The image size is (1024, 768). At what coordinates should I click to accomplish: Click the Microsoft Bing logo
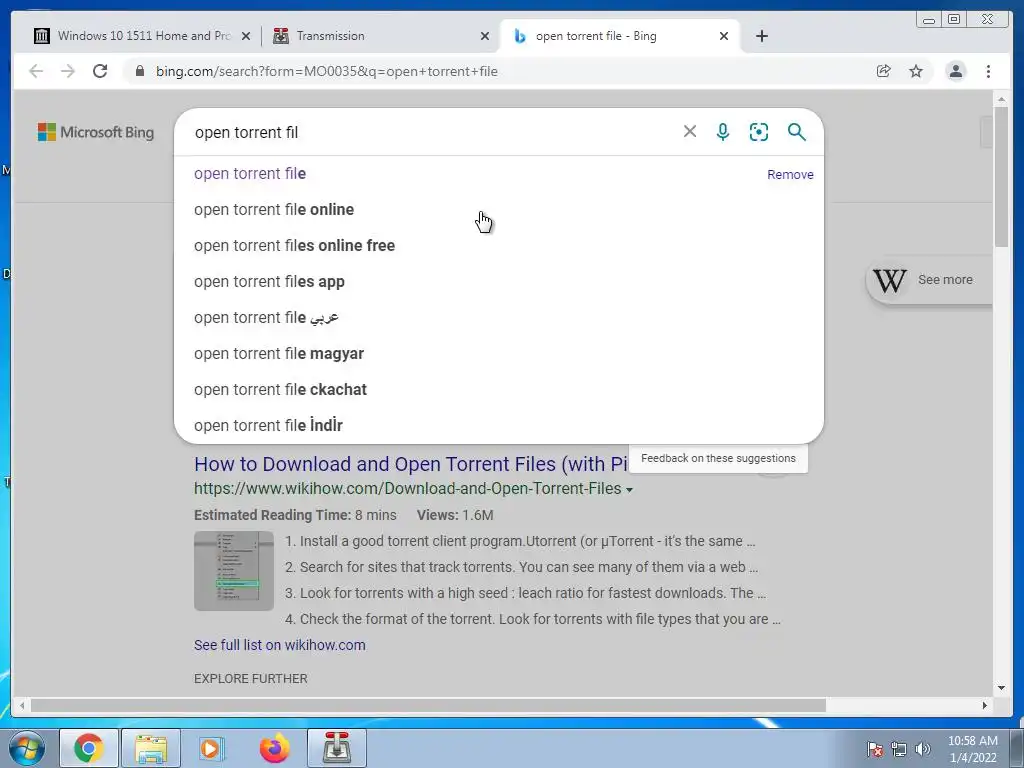tap(96, 132)
